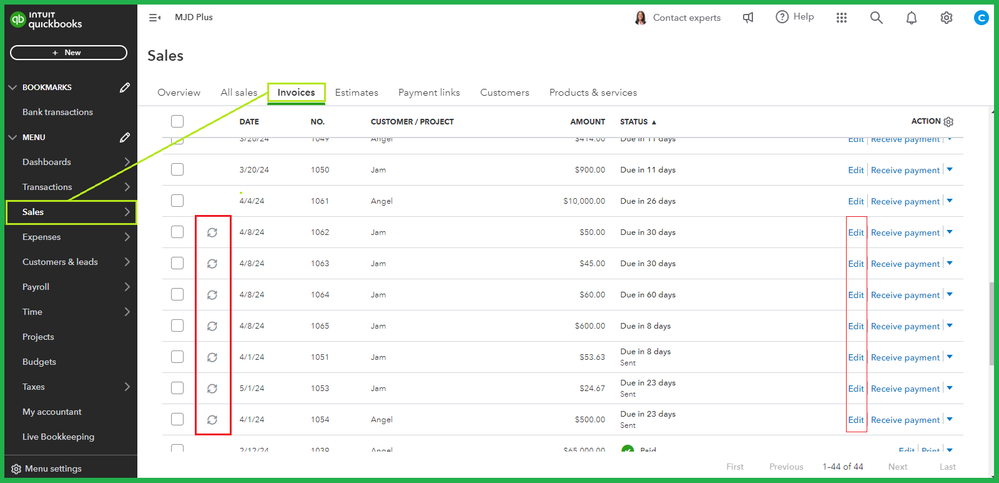Click recurring icon for invoice 1065
Image resolution: width=999 pixels, height=483 pixels.
(212, 326)
